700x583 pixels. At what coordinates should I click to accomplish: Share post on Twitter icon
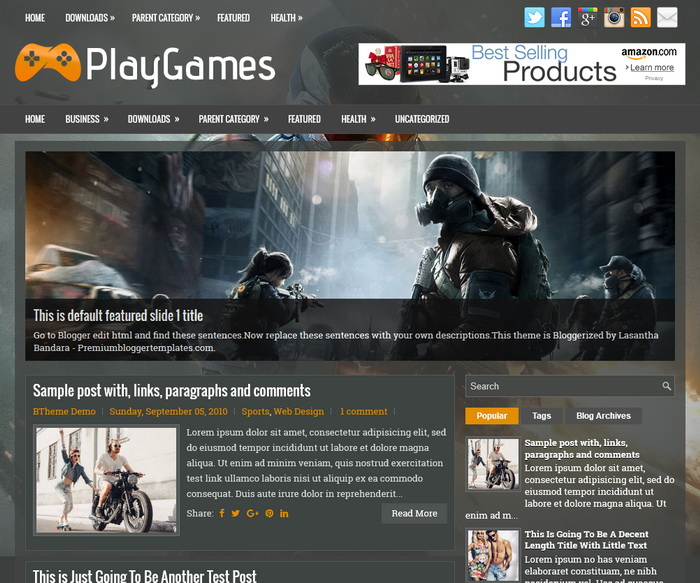pyautogui.click(x=236, y=513)
